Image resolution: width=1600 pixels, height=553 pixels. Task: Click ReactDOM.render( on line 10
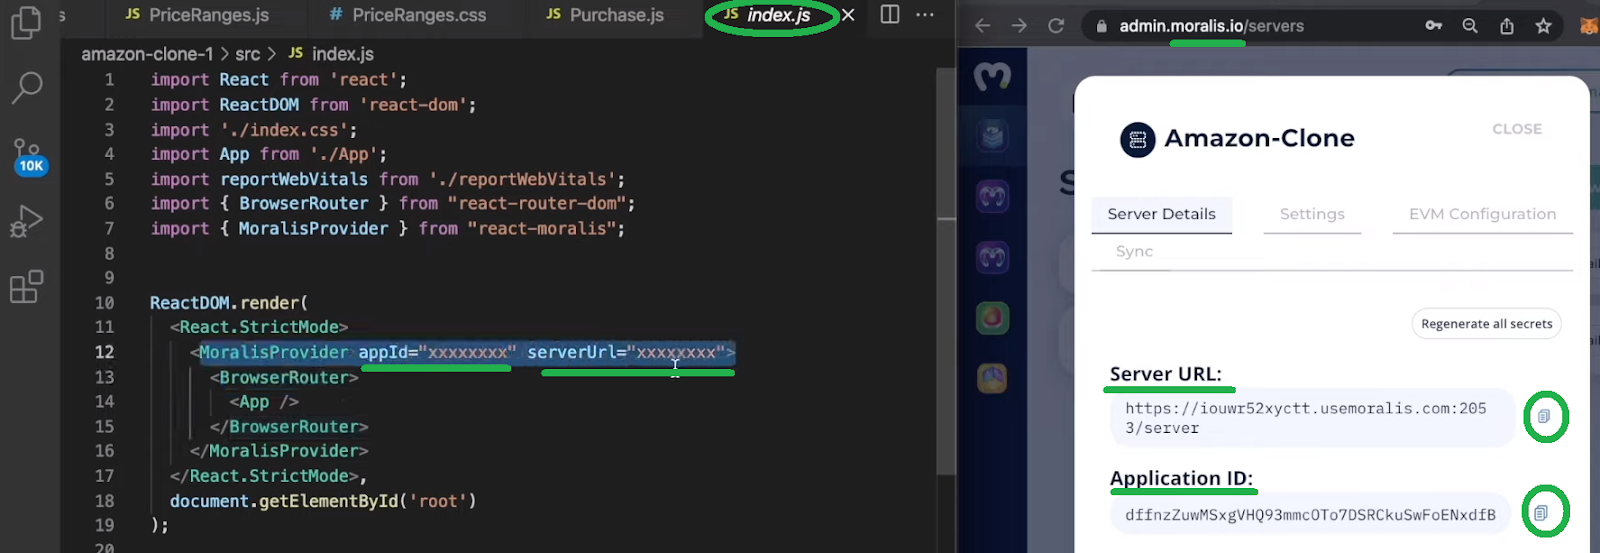pos(229,302)
